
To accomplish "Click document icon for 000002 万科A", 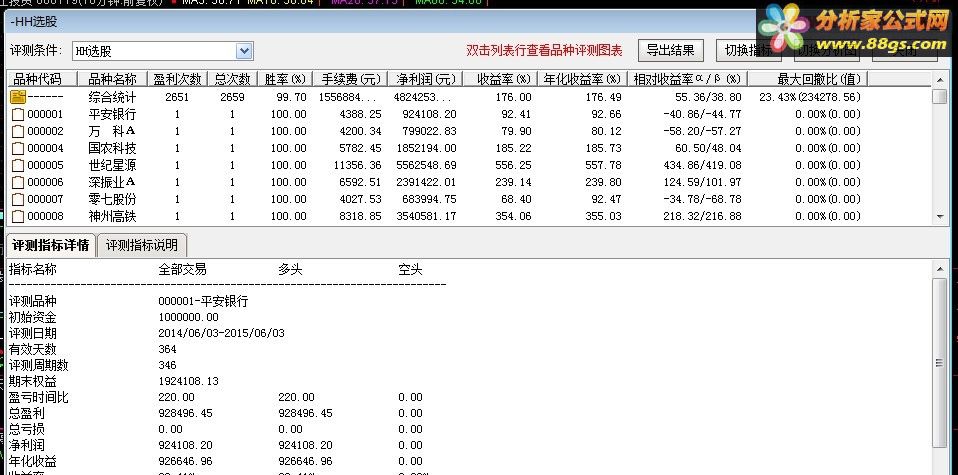I will [x=18, y=131].
